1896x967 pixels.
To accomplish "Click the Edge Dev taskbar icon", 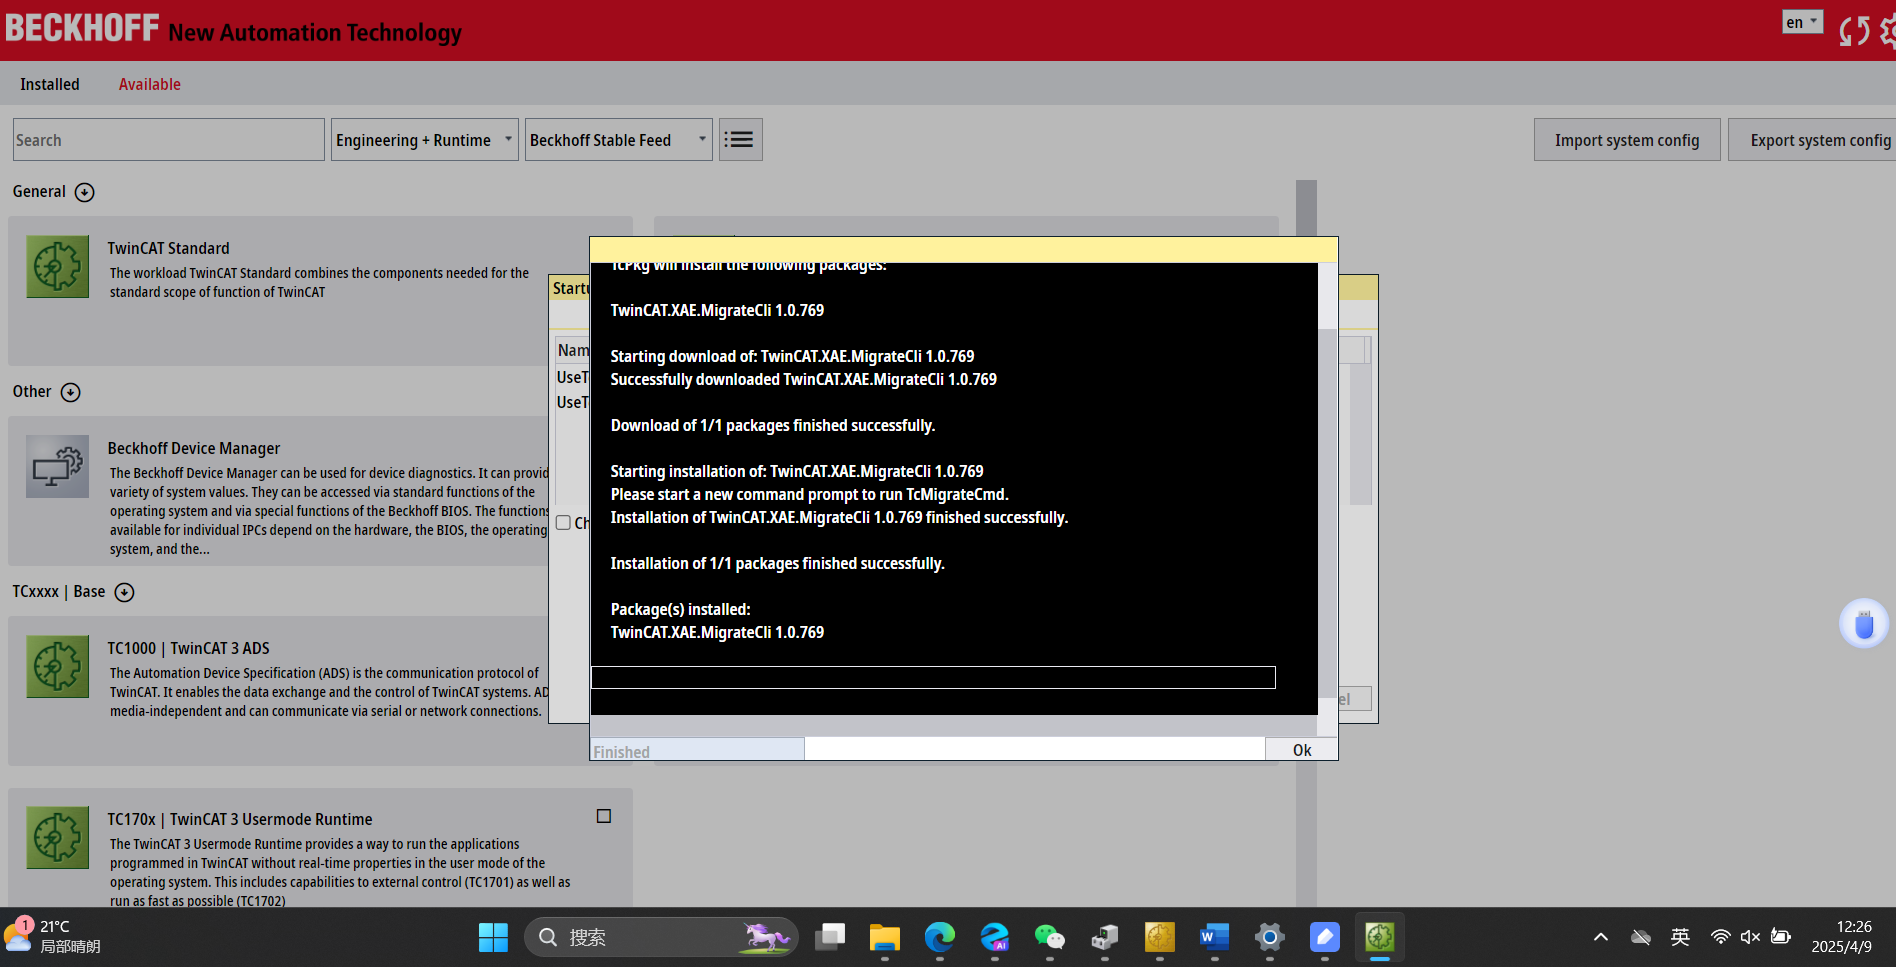I will point(995,937).
